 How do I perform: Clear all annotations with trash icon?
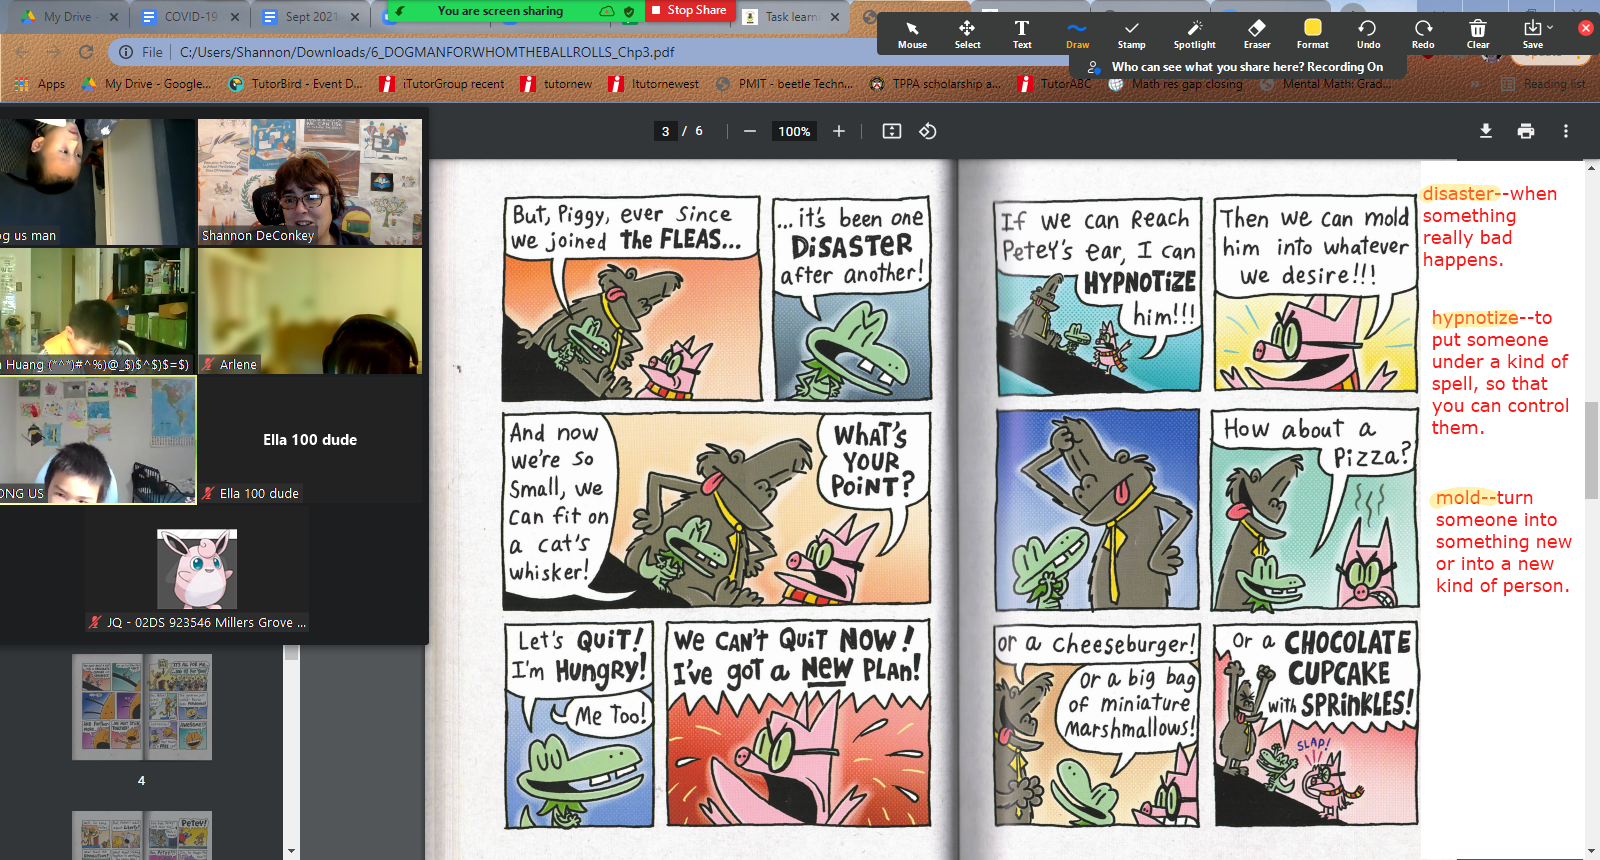pyautogui.click(x=1478, y=34)
